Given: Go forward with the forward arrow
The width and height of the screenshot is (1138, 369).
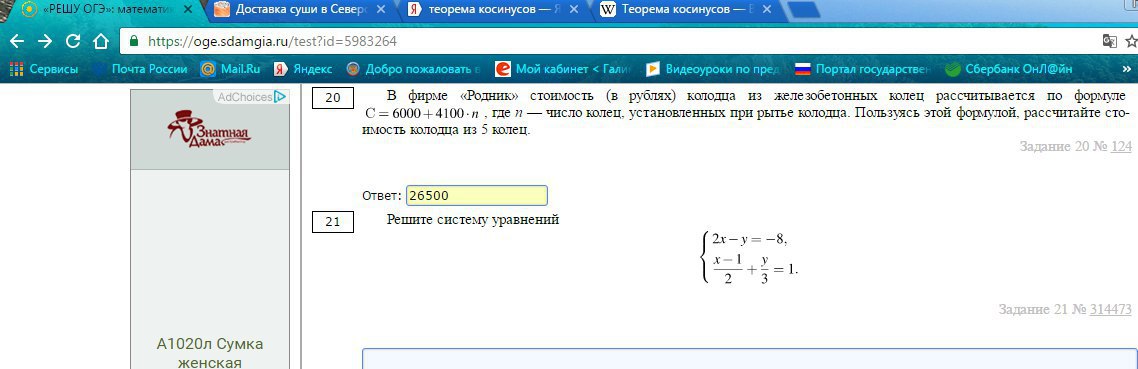Looking at the screenshot, I should point(45,41).
